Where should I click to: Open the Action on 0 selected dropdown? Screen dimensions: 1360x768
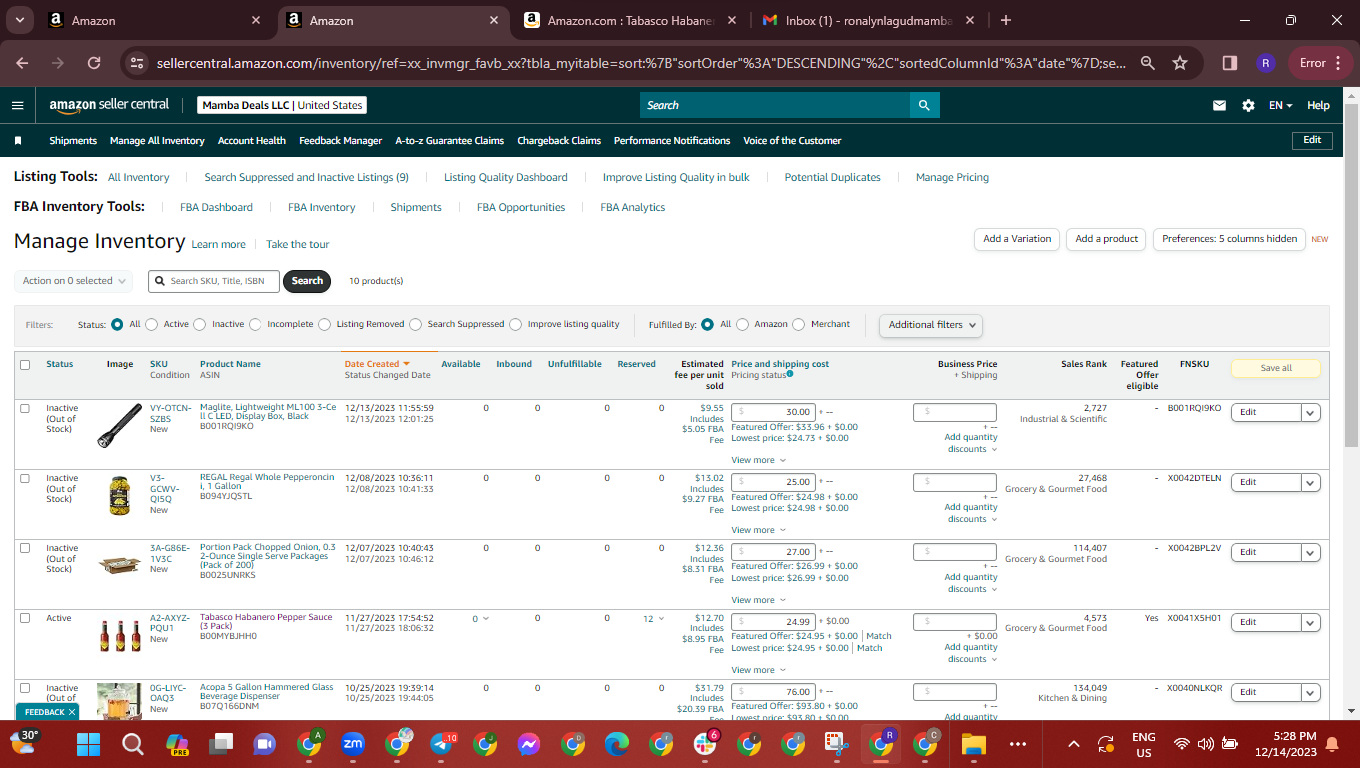(74, 281)
